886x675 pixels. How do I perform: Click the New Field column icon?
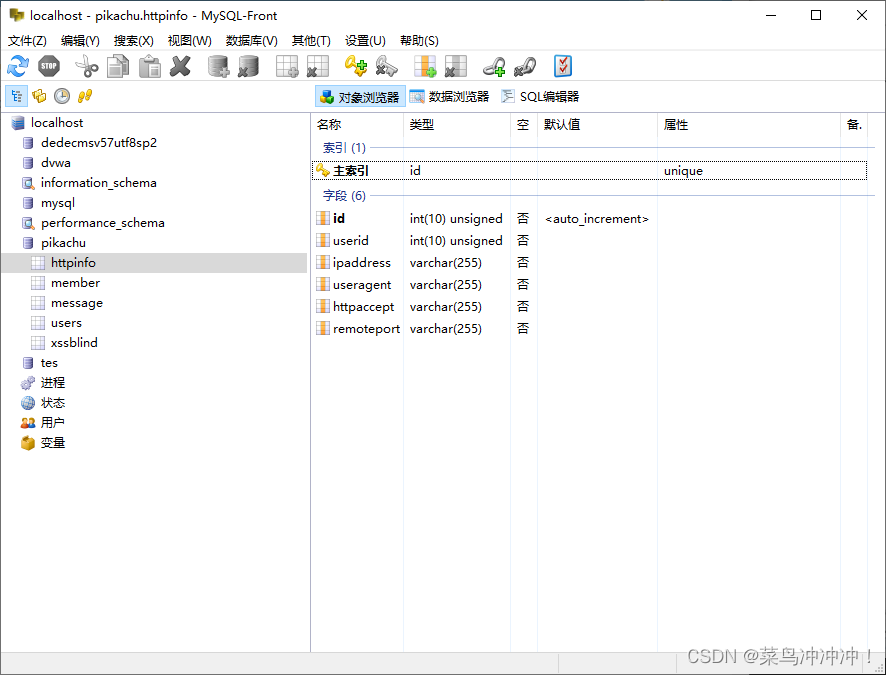pyautogui.click(x=425, y=66)
